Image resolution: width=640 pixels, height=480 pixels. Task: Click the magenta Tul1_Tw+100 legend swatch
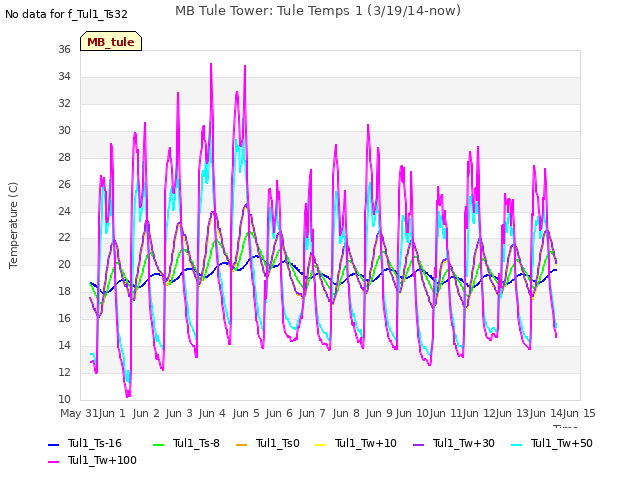[x=53, y=462]
